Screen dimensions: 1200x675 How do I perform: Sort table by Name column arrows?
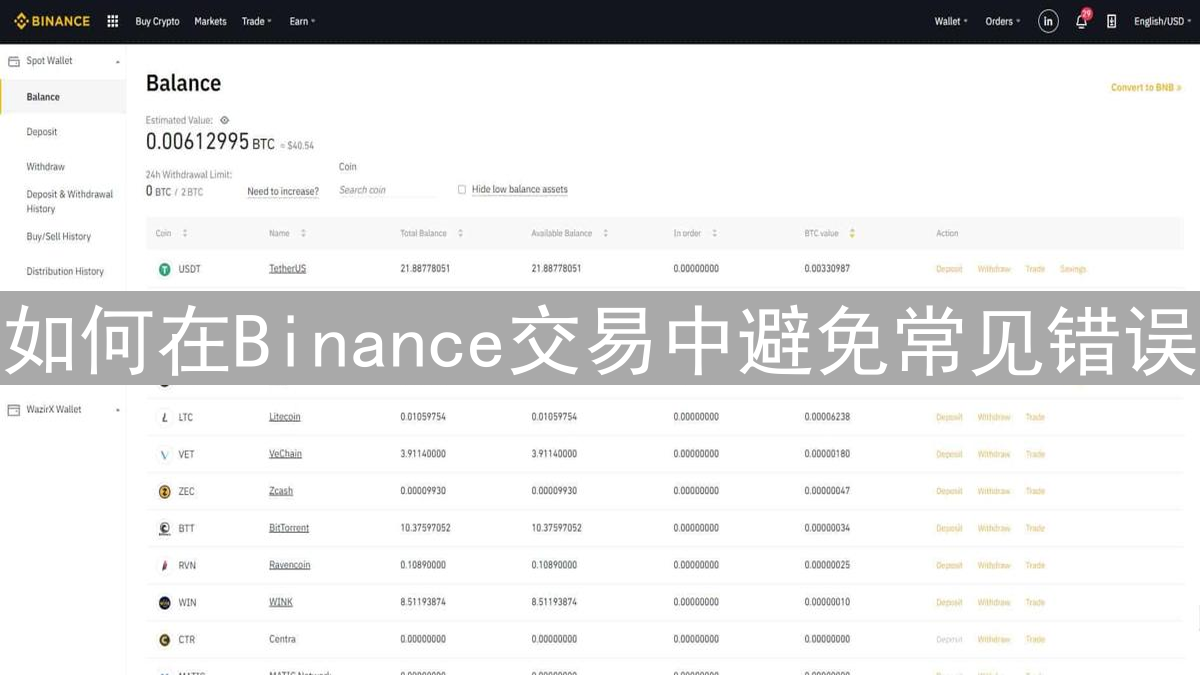pos(303,233)
